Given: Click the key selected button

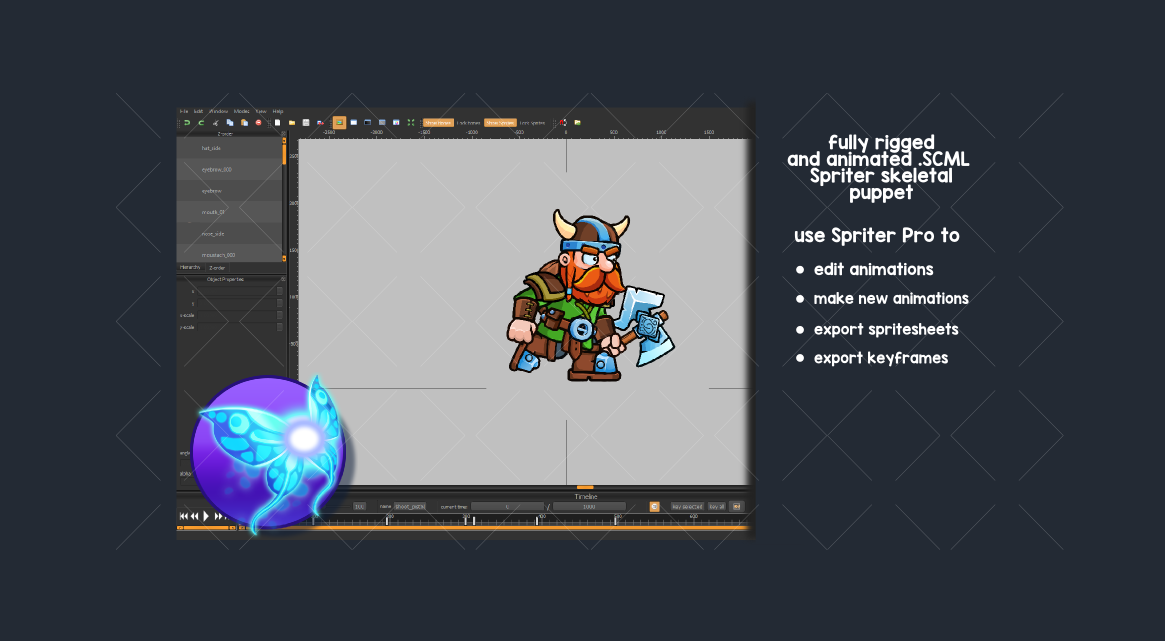Looking at the screenshot, I should pyautogui.click(x=687, y=507).
